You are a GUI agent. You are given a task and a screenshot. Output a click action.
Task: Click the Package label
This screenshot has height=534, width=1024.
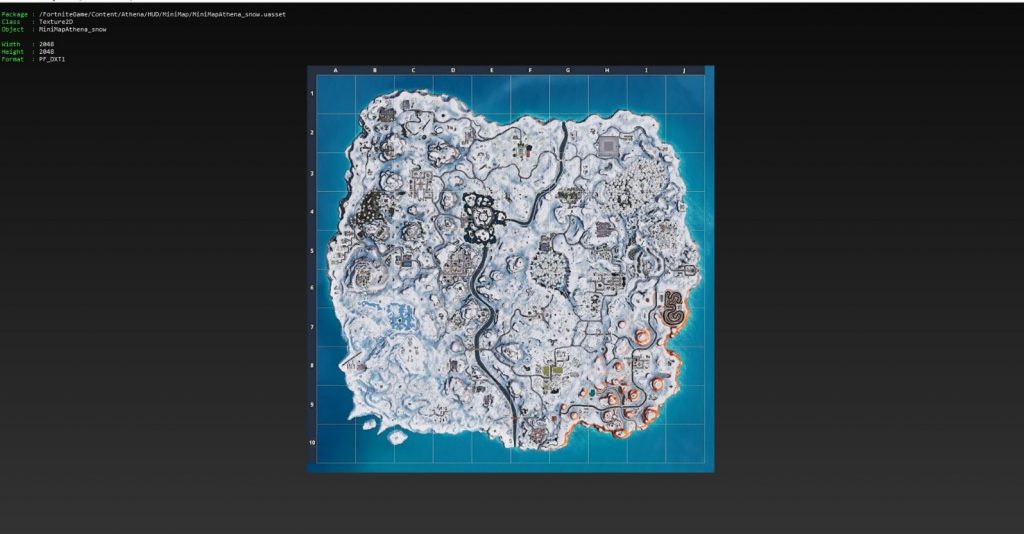click(x=13, y=14)
